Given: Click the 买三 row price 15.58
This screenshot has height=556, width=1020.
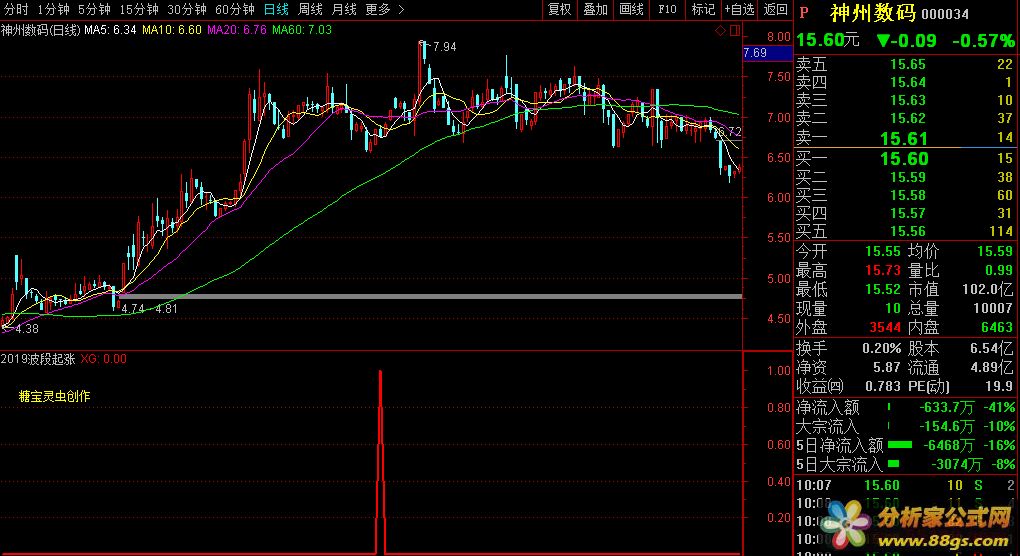Looking at the screenshot, I should point(907,195).
